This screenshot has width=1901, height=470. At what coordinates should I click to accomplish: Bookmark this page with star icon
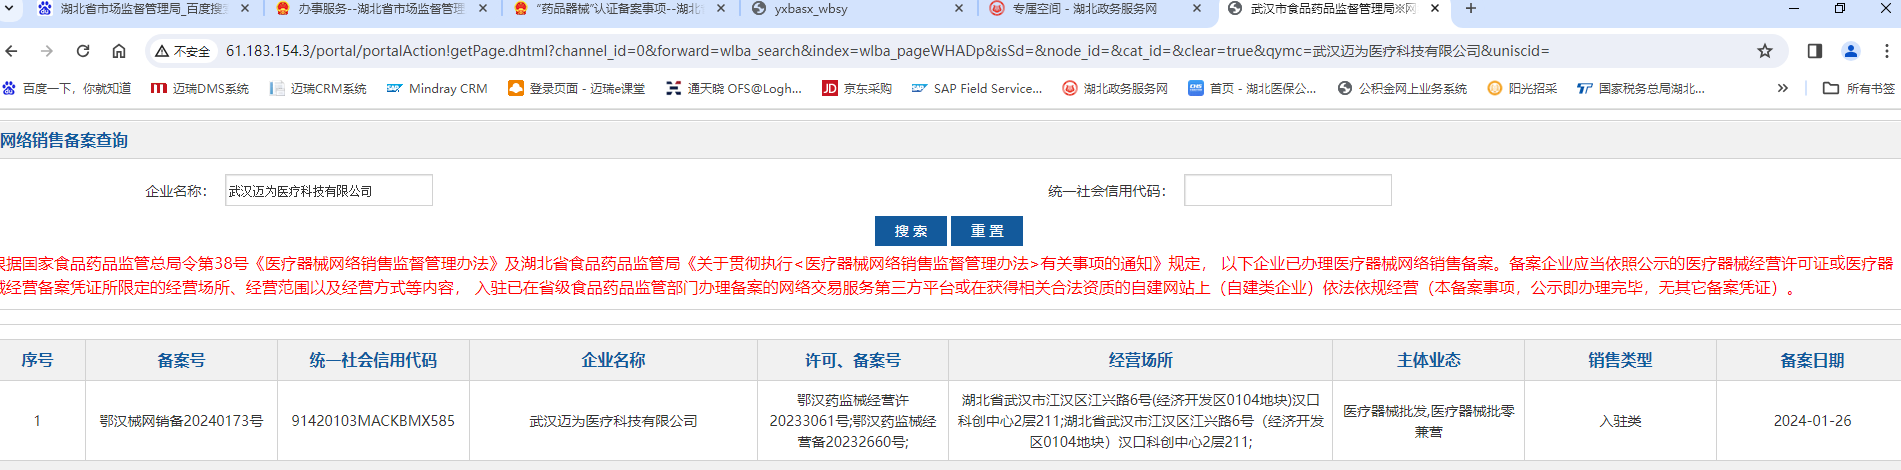coord(1765,51)
